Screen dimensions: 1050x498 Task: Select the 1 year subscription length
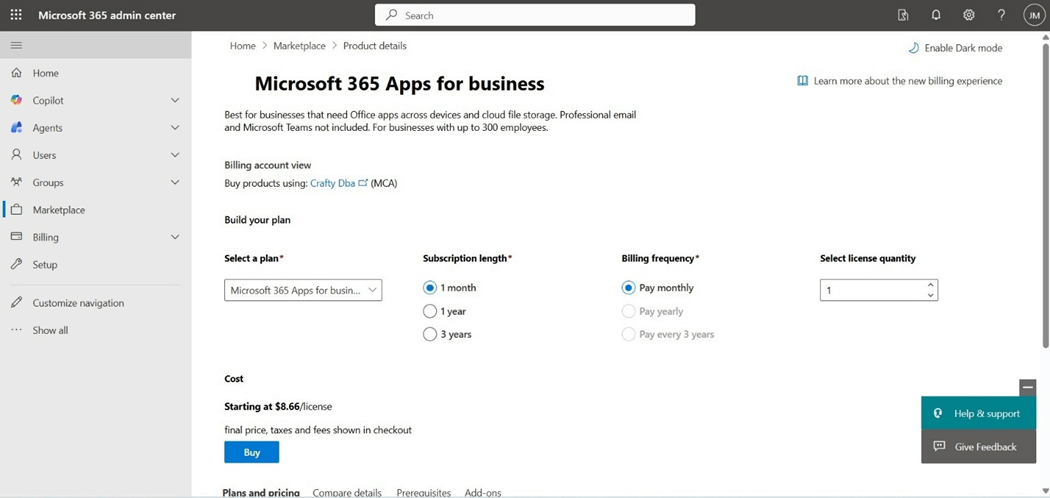coord(430,311)
